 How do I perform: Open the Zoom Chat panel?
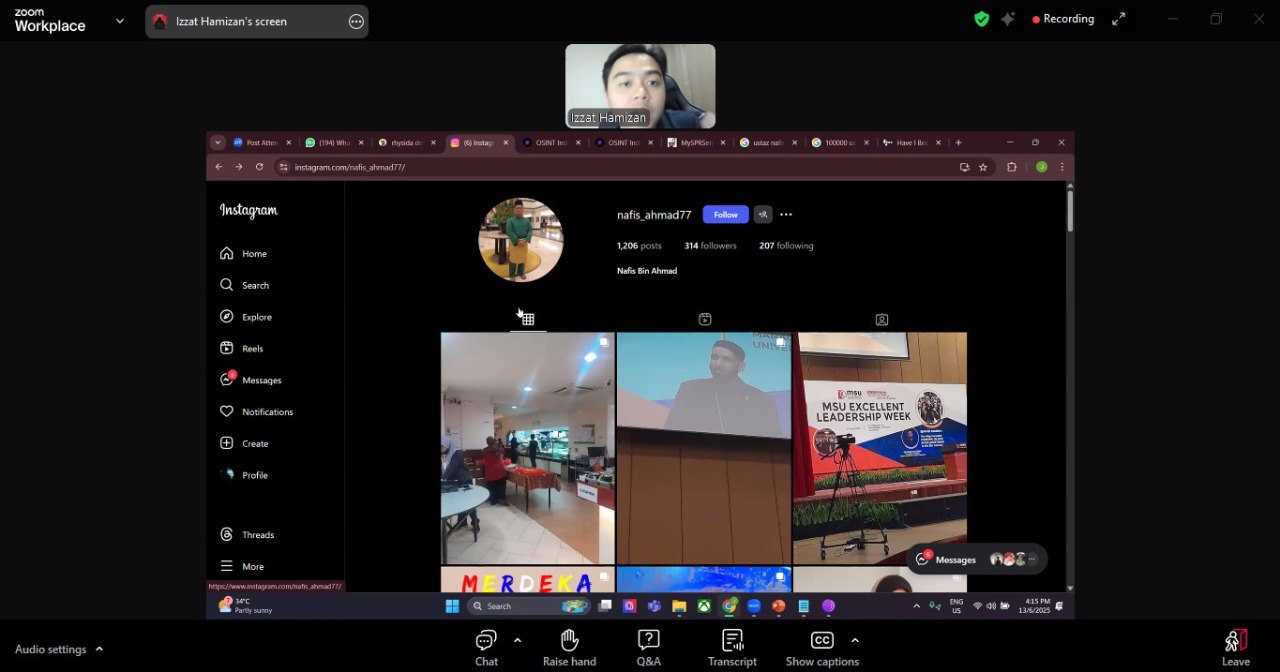coord(486,648)
